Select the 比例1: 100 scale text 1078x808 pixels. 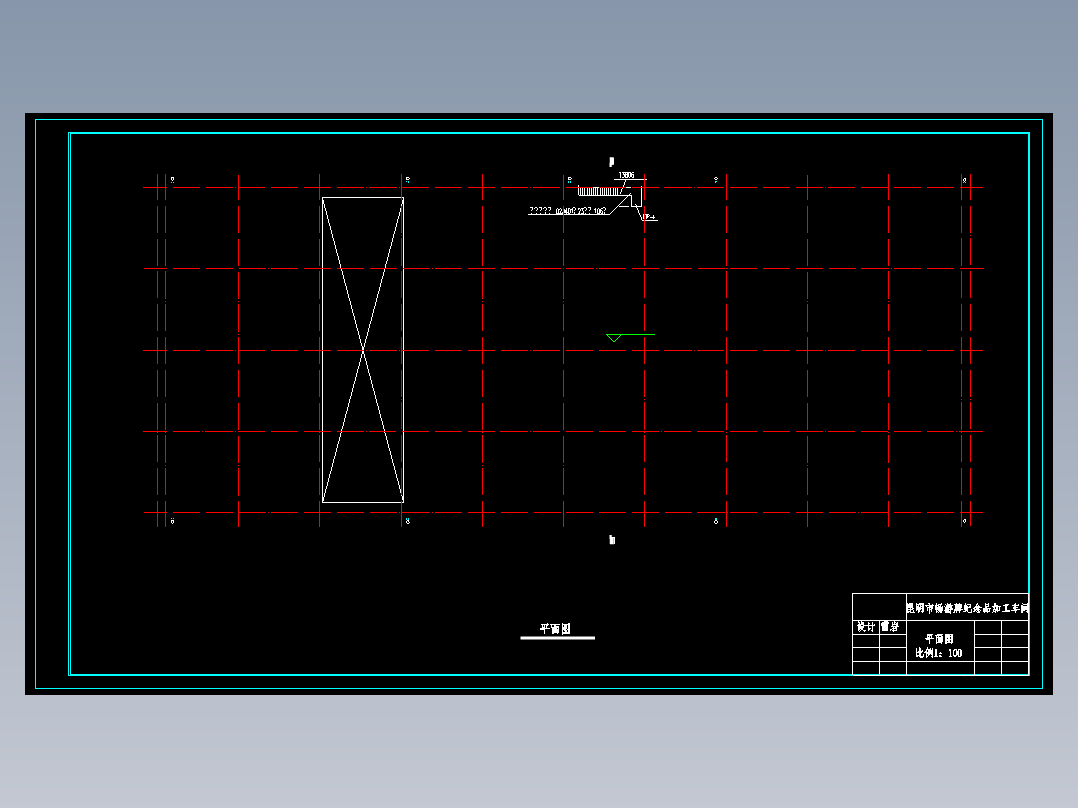pyautogui.click(x=938, y=653)
